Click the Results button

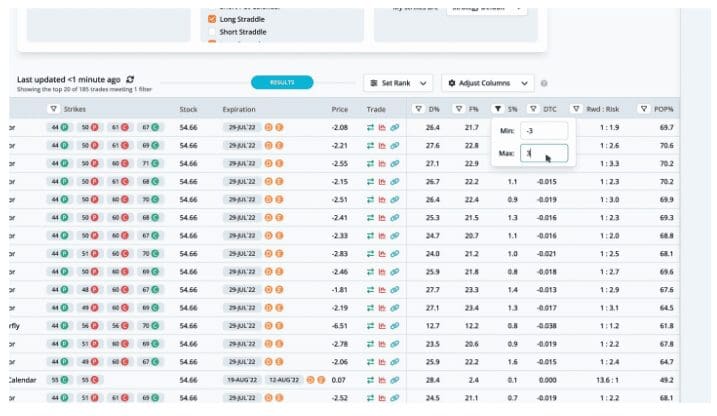pos(282,83)
